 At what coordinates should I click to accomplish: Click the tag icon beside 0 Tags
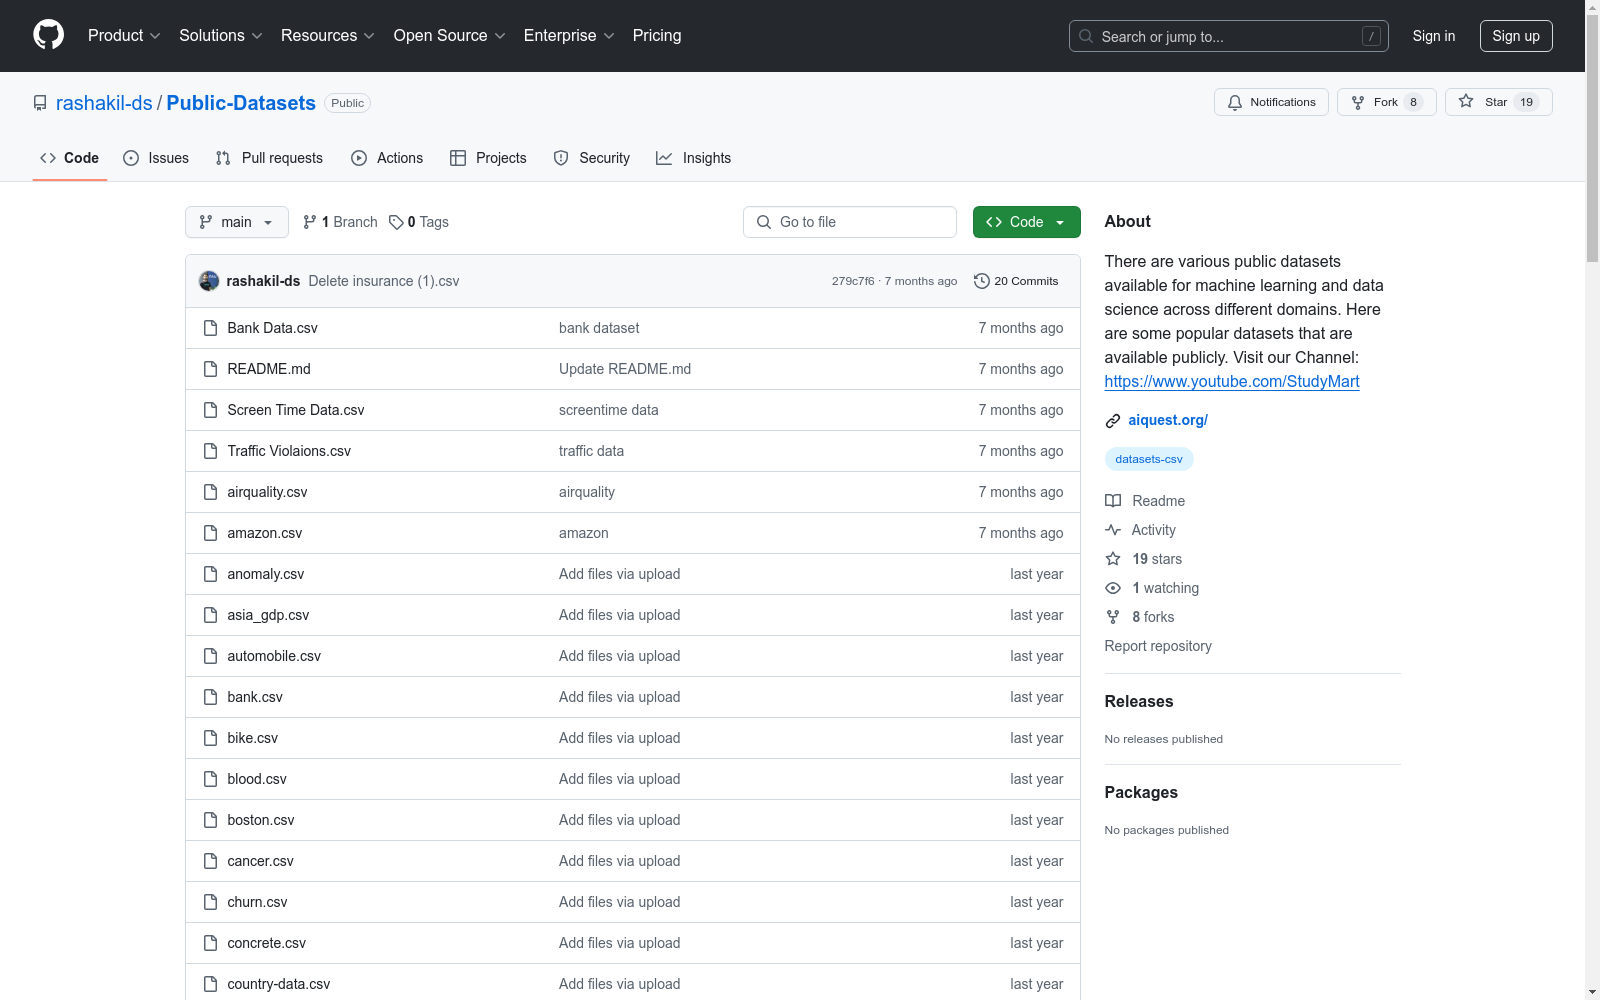point(396,222)
